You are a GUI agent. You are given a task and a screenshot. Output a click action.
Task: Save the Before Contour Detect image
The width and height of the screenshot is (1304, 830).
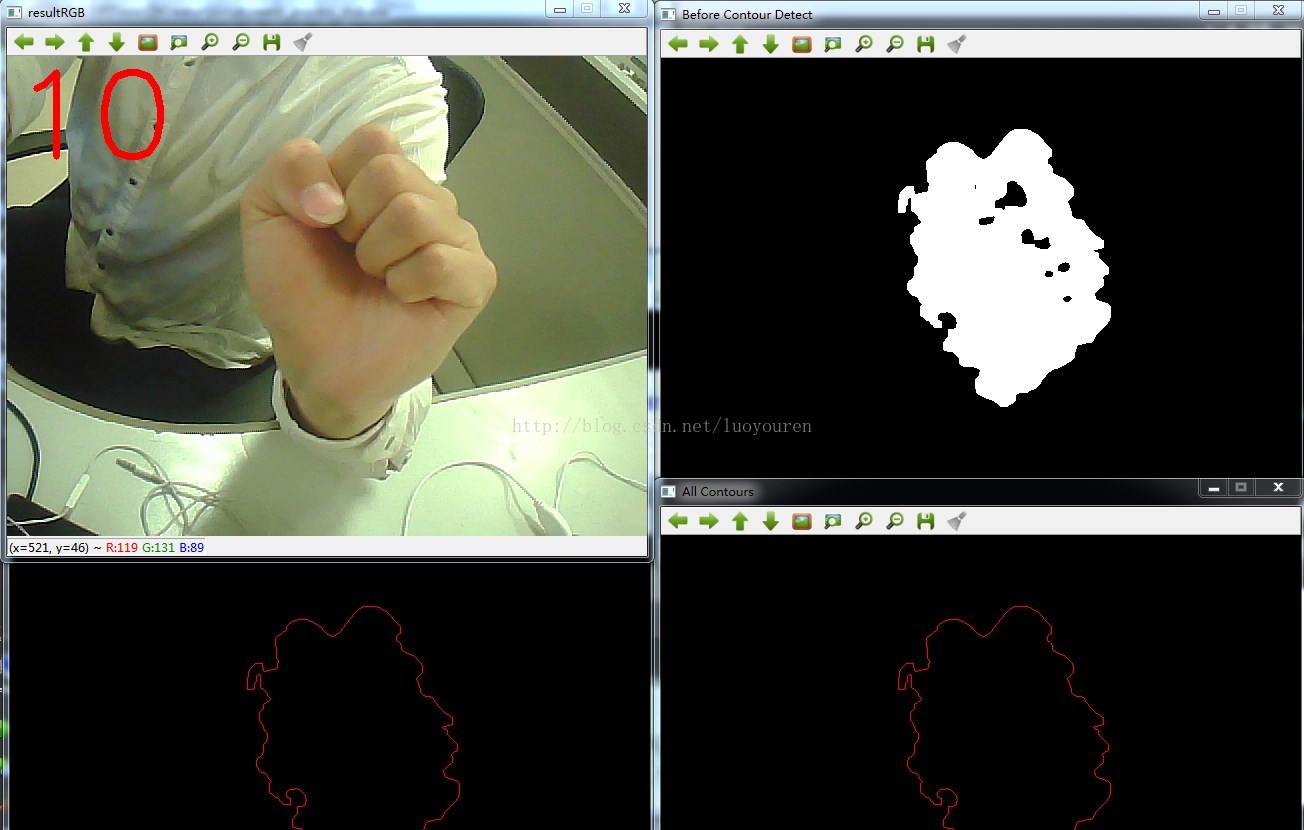pyautogui.click(x=925, y=44)
